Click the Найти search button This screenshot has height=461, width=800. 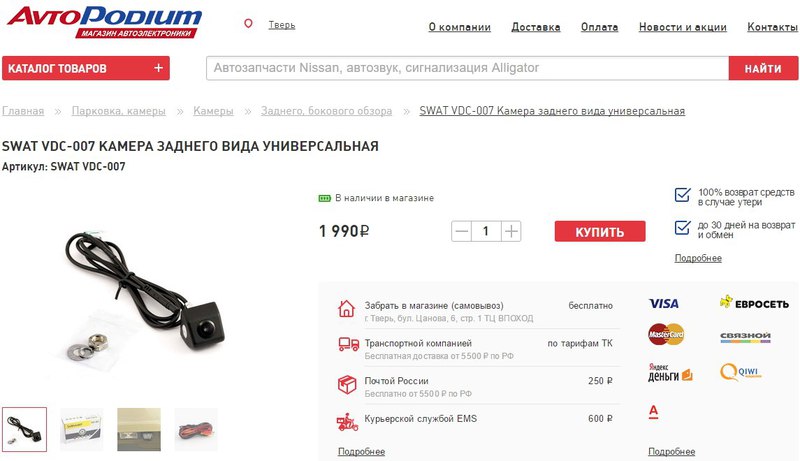point(763,68)
